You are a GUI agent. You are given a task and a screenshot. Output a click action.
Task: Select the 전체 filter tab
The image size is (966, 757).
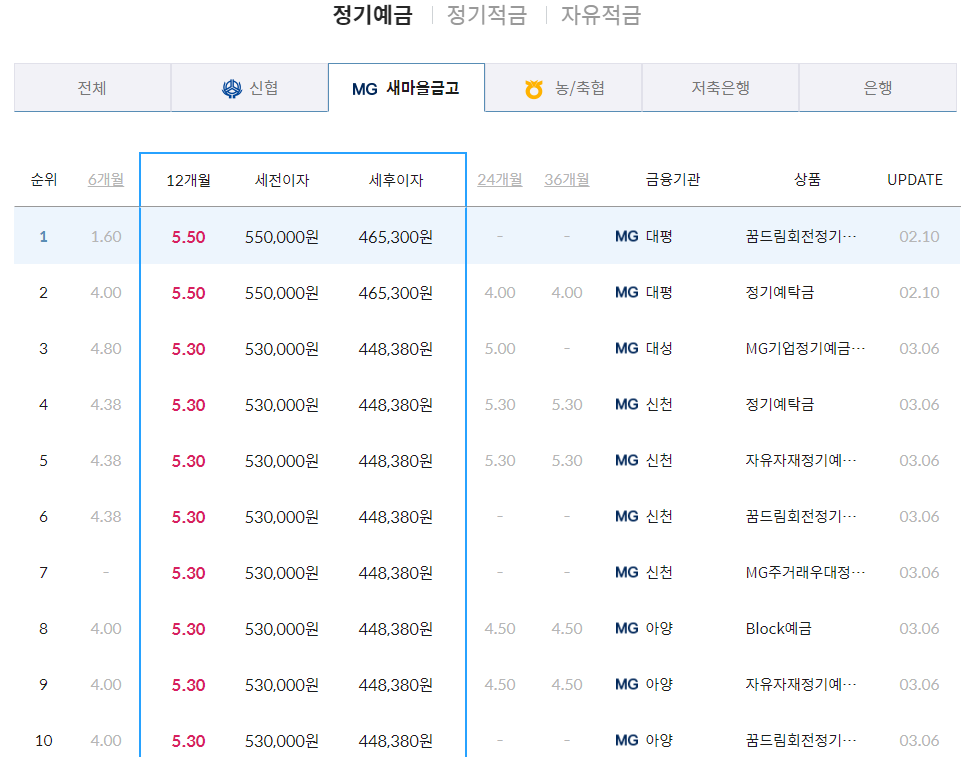tap(92, 88)
